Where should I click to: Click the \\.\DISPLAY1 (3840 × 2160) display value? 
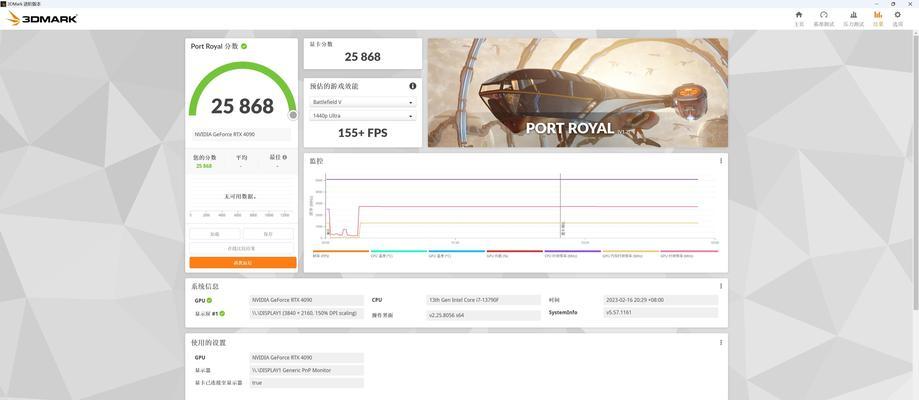(x=306, y=313)
